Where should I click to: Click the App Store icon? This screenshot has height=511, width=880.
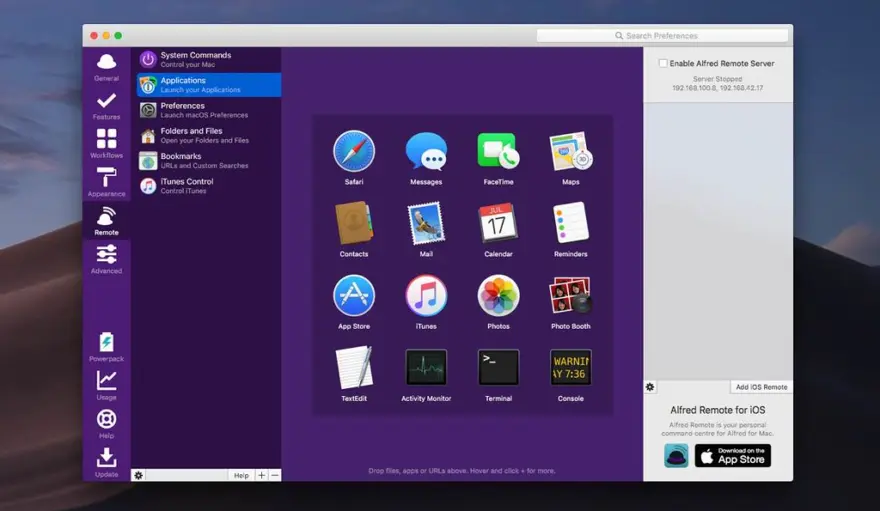[x=354, y=295]
